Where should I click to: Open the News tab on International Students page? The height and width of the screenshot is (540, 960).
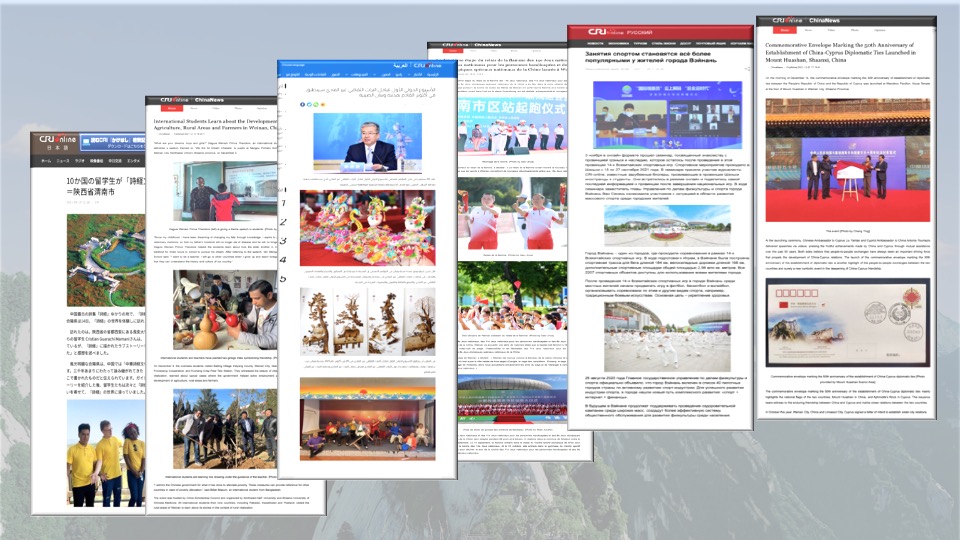(193, 108)
